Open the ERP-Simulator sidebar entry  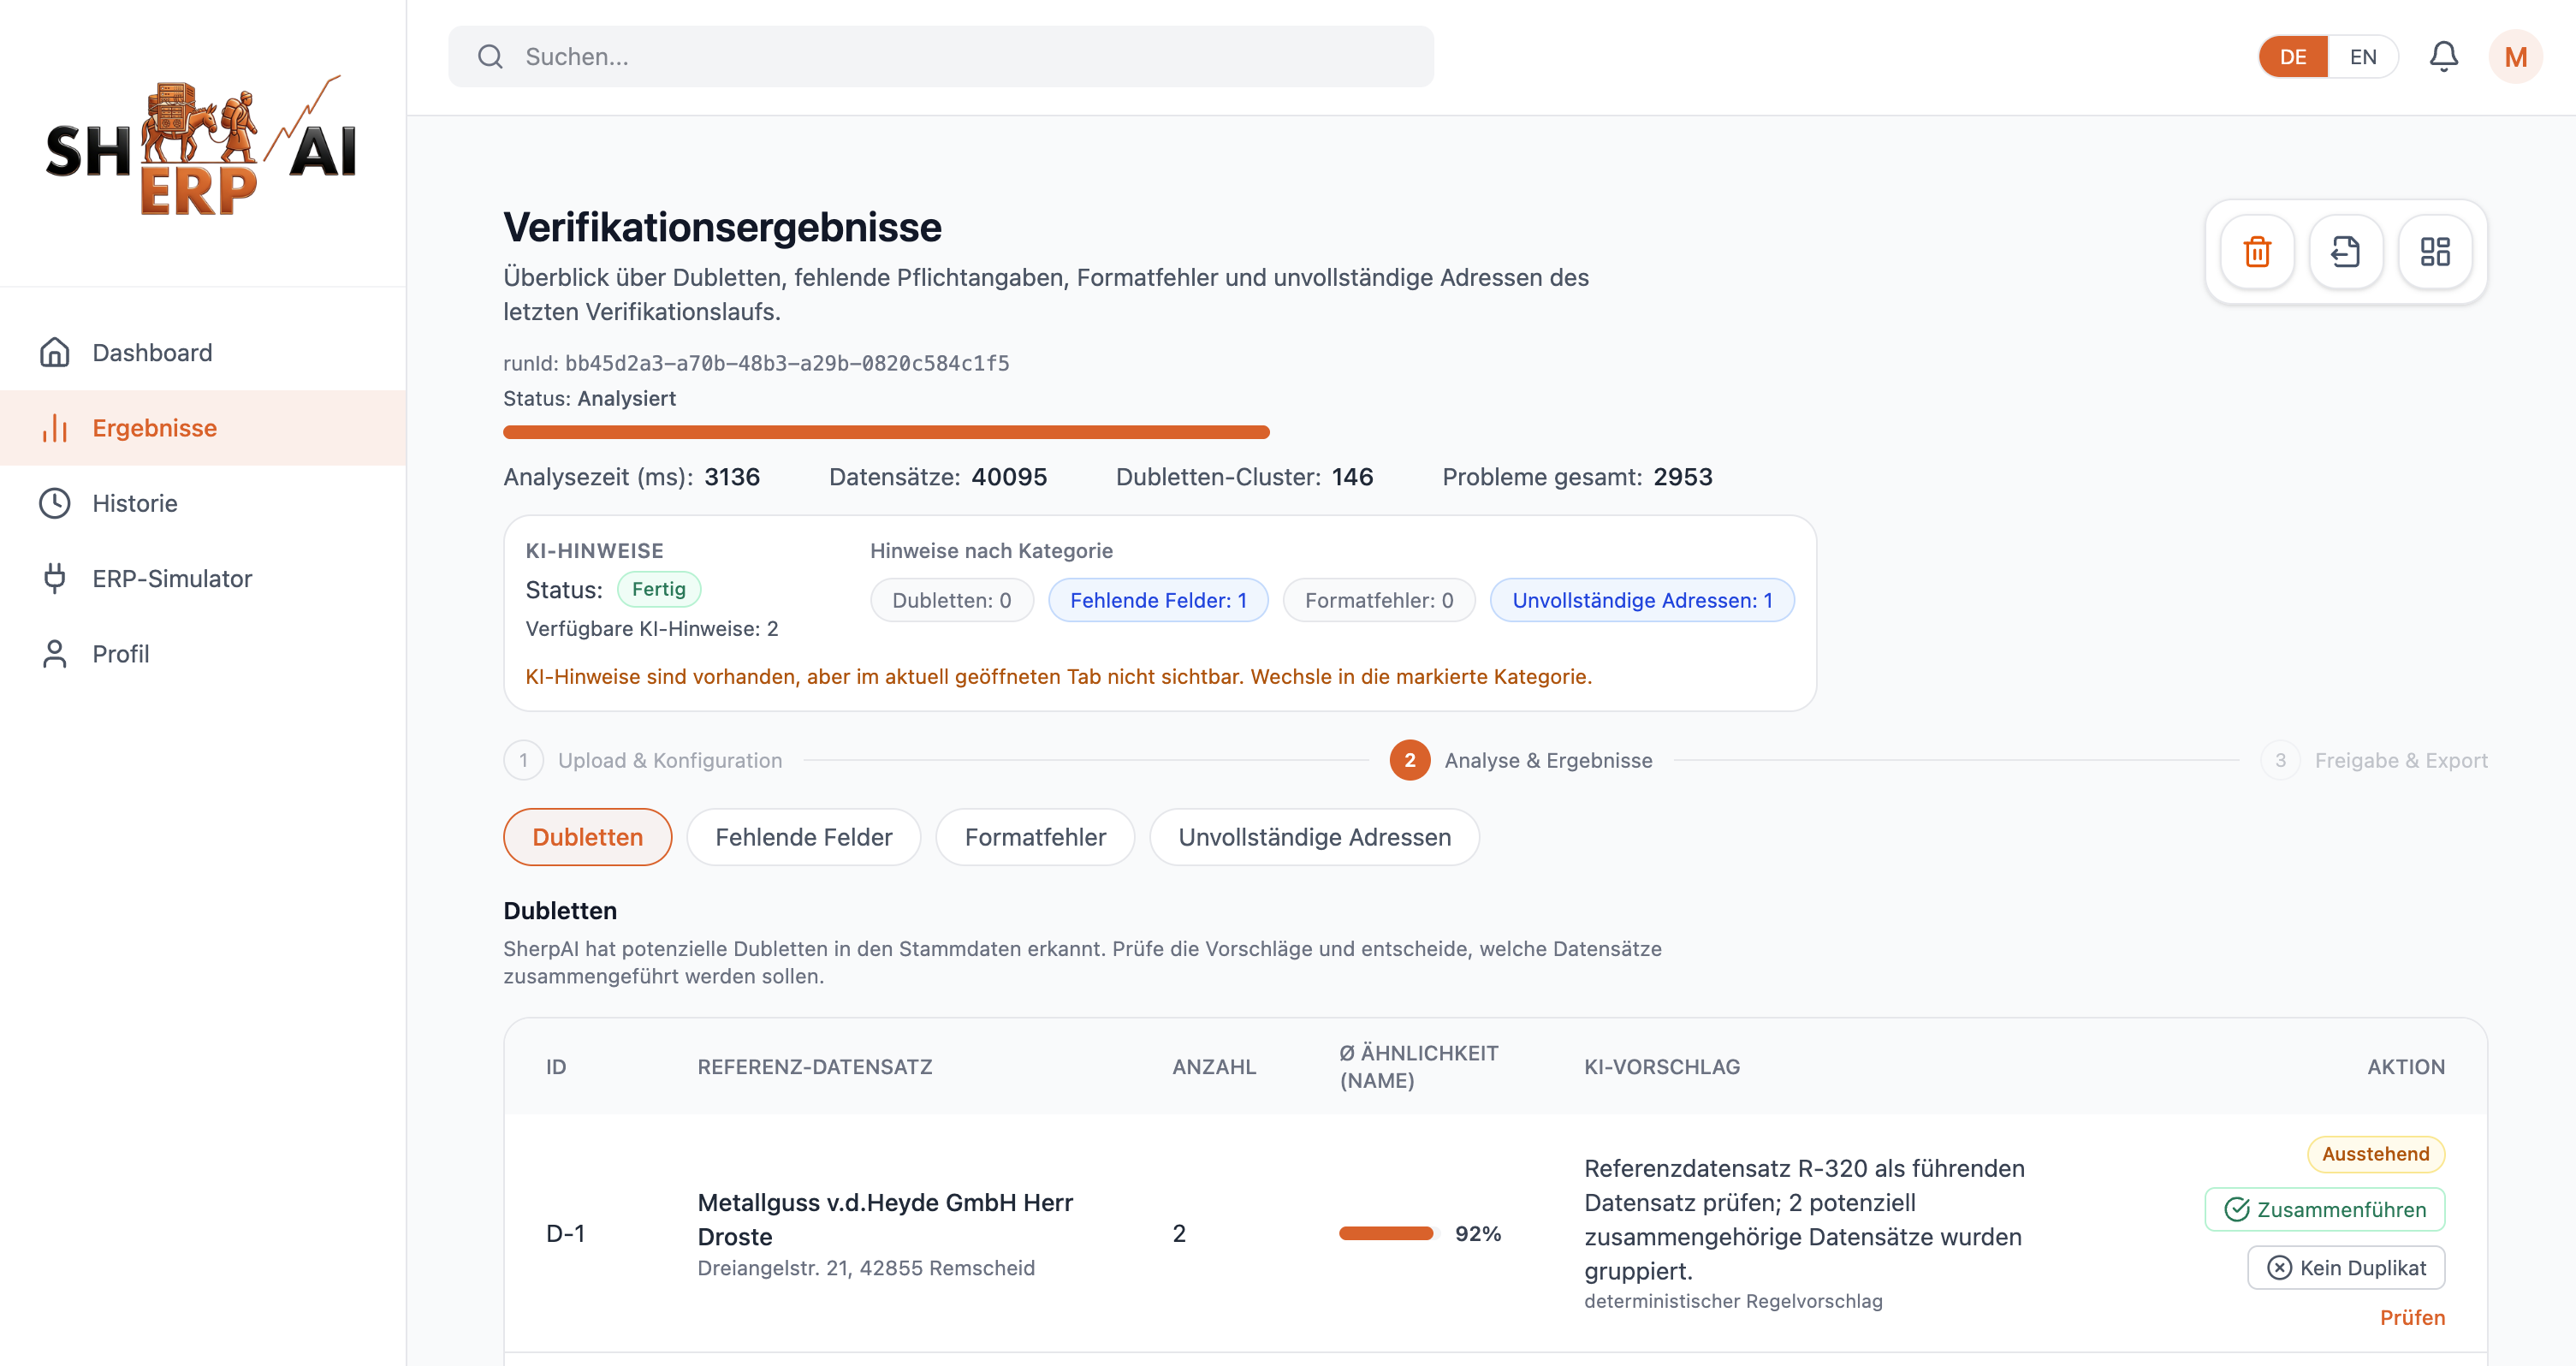click(x=172, y=578)
